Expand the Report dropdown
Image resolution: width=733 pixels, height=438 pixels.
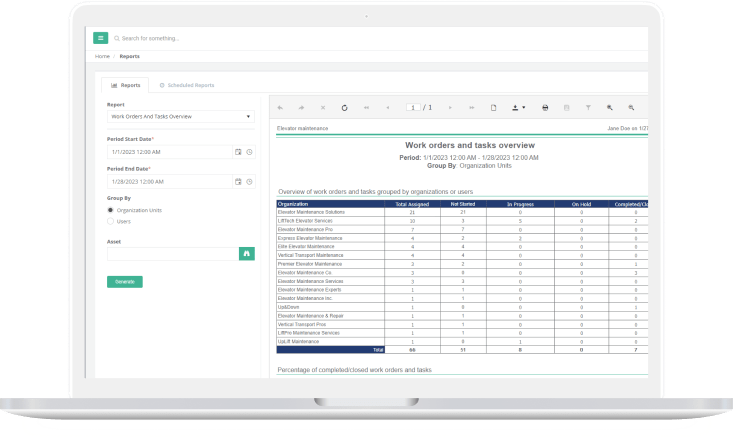pyautogui.click(x=180, y=116)
